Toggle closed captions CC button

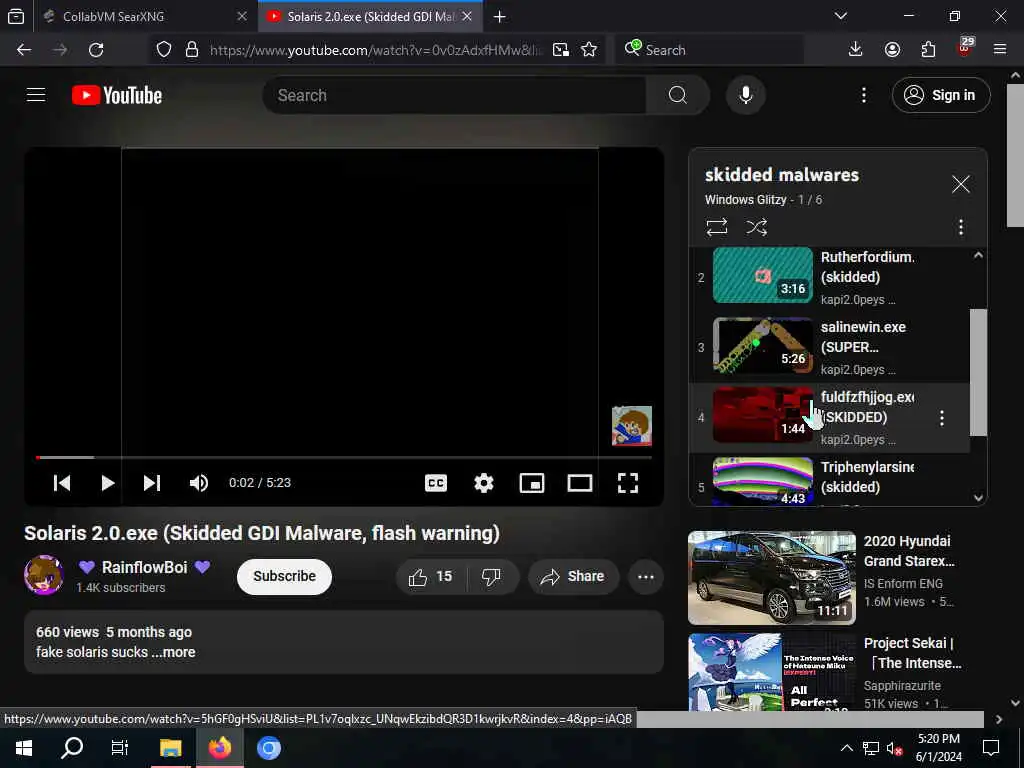tap(436, 483)
